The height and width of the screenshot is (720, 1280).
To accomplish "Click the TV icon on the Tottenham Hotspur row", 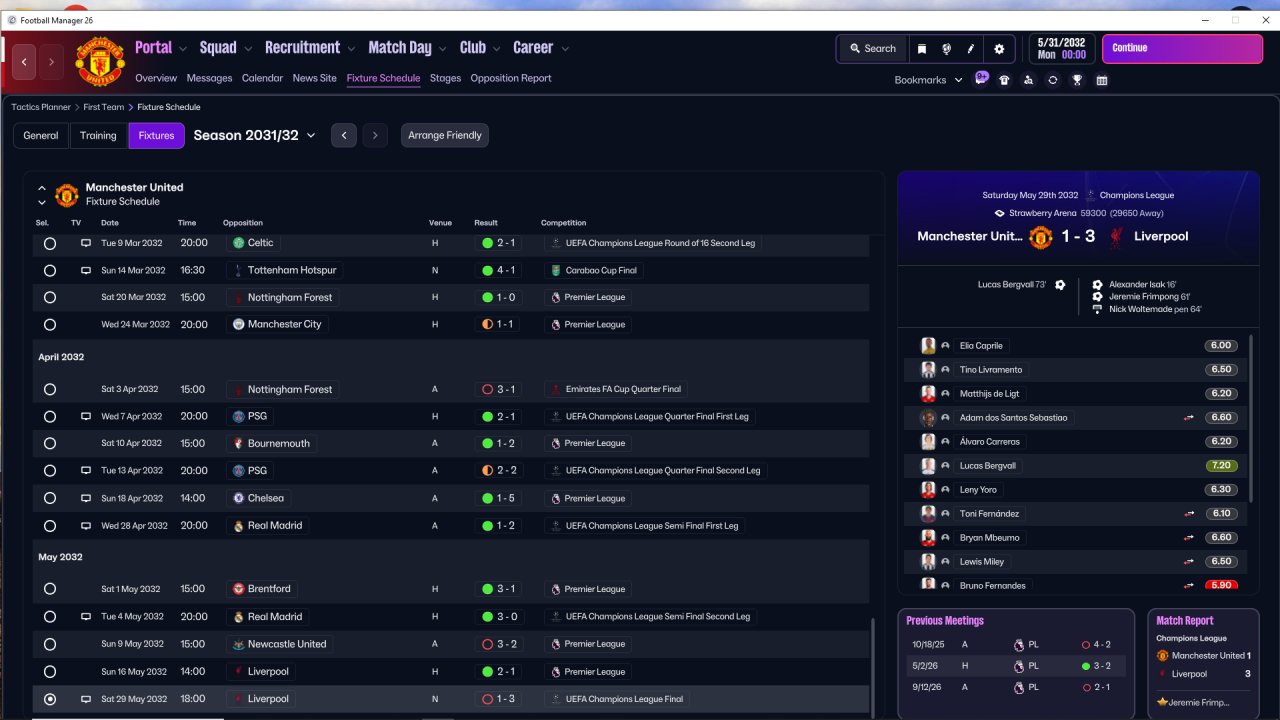I will [86, 270].
